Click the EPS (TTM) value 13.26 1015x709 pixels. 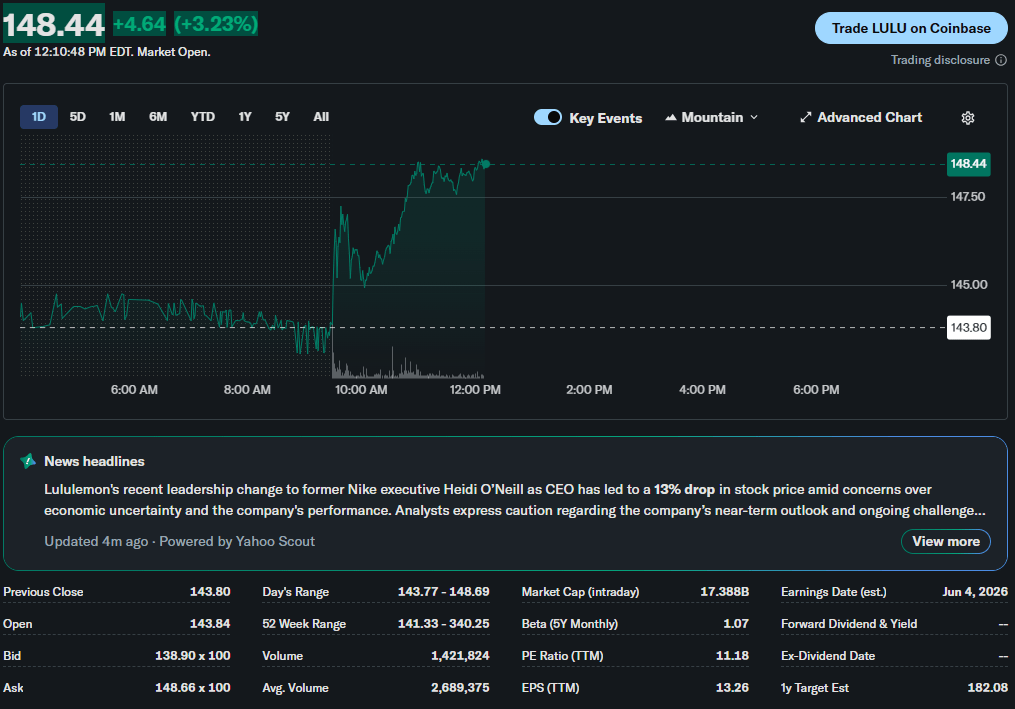(732, 688)
